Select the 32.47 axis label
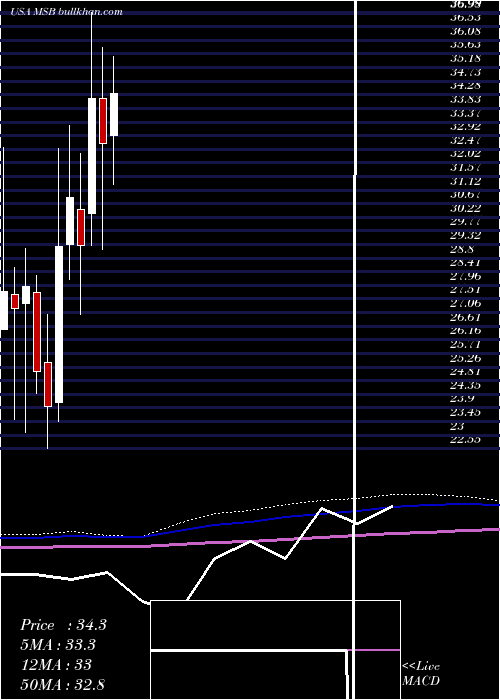 click(x=466, y=140)
